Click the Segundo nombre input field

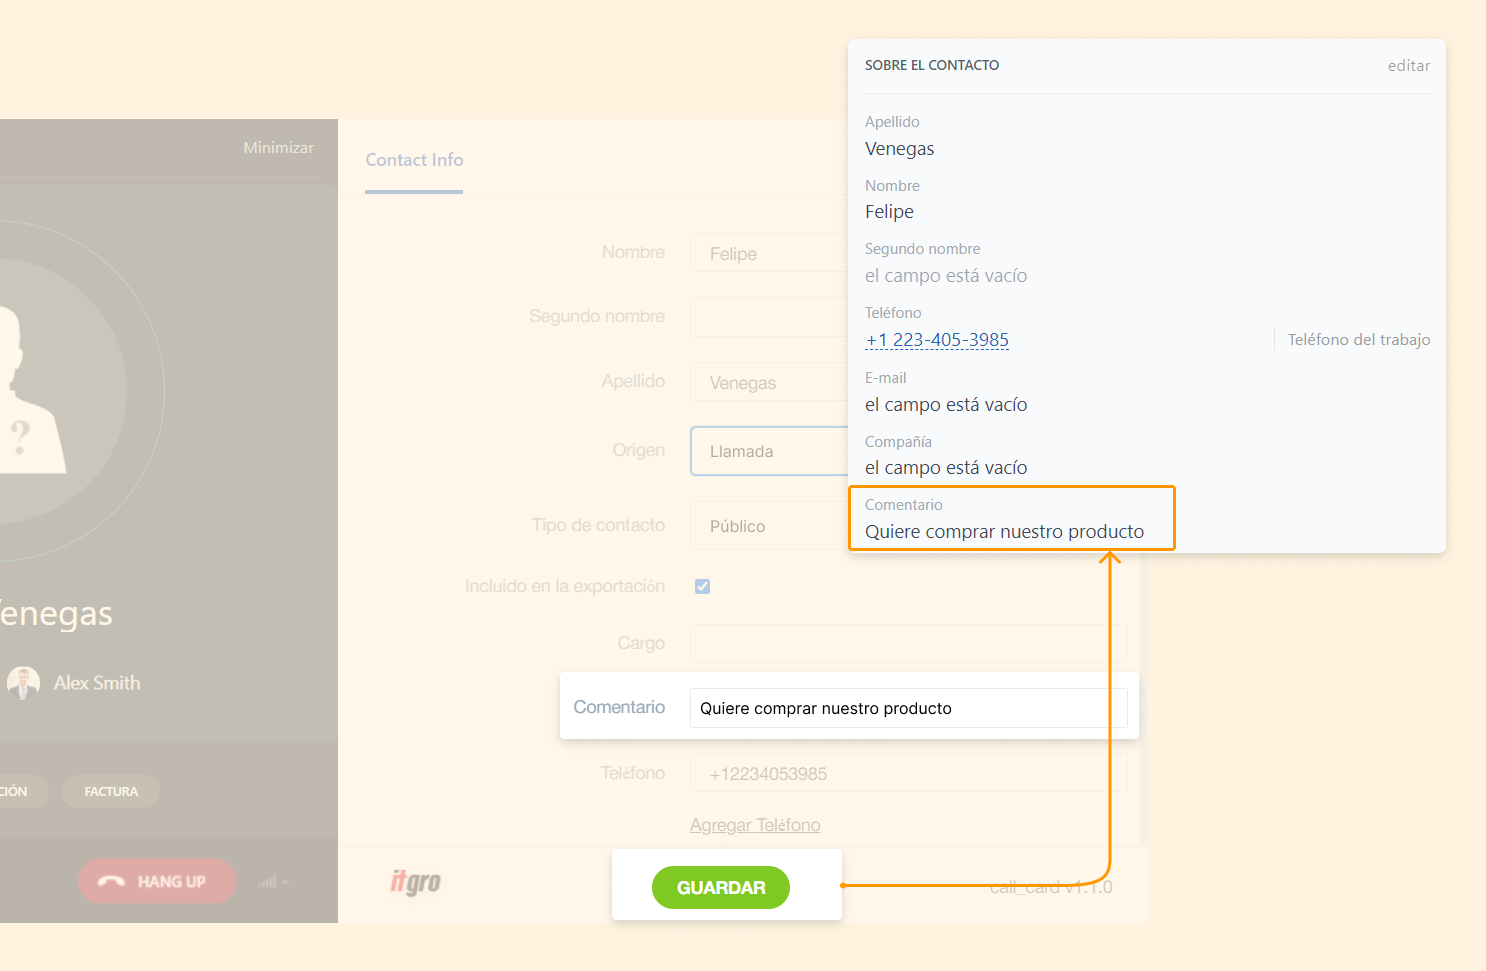[x=768, y=317]
